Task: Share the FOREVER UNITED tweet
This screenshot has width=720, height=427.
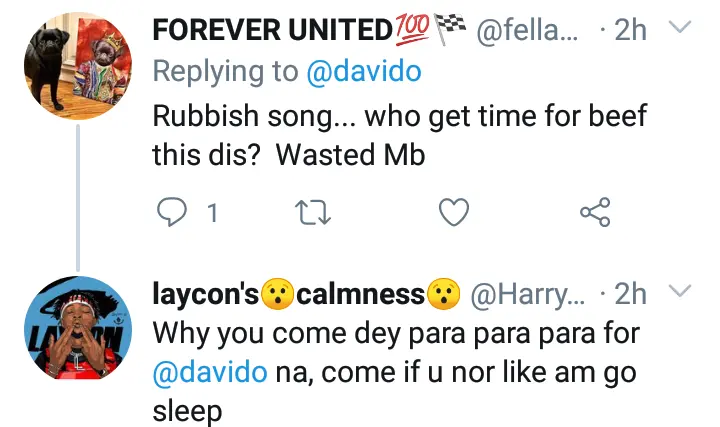Action: tap(596, 212)
